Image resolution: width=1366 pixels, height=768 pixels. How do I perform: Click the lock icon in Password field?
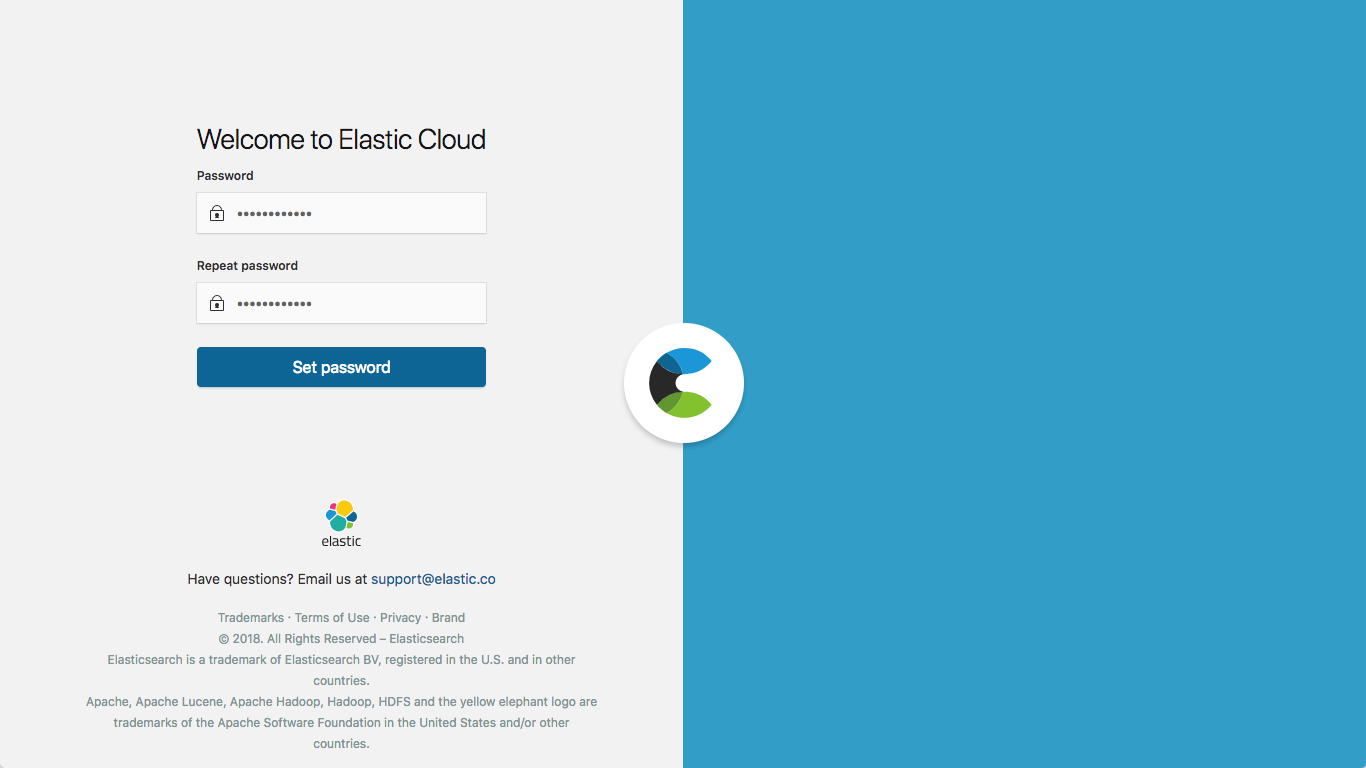(x=217, y=213)
